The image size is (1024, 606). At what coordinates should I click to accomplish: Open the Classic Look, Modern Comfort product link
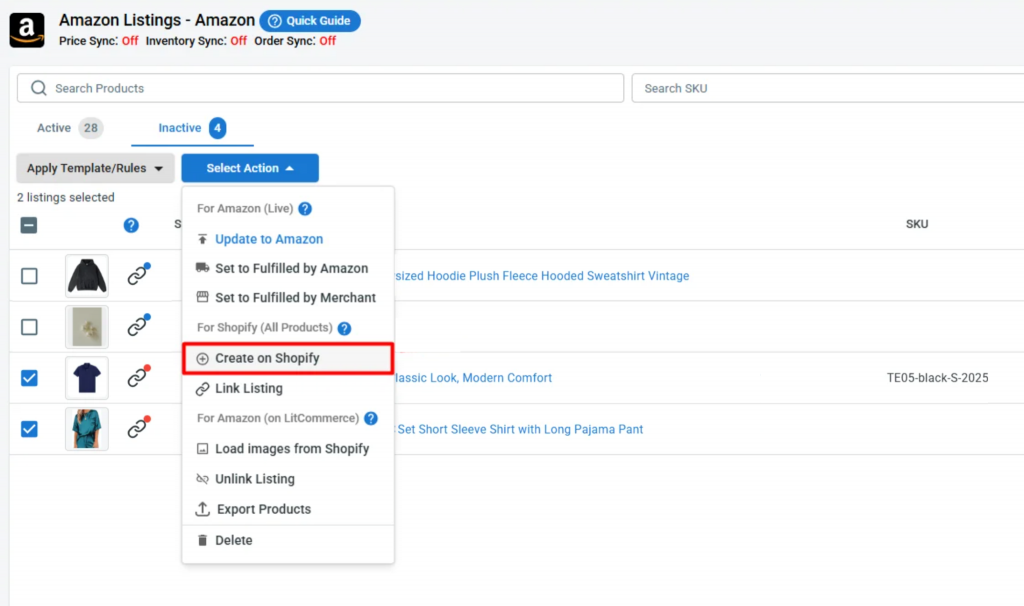point(473,378)
